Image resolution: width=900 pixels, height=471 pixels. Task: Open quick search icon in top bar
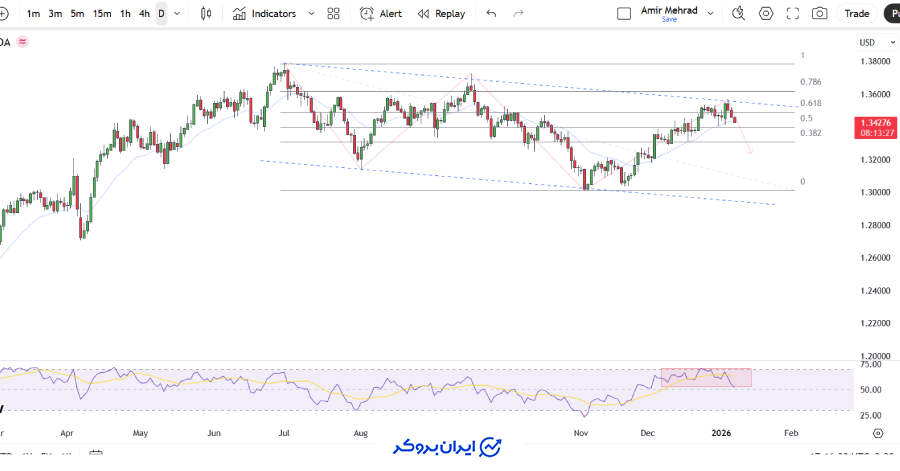[x=738, y=14]
